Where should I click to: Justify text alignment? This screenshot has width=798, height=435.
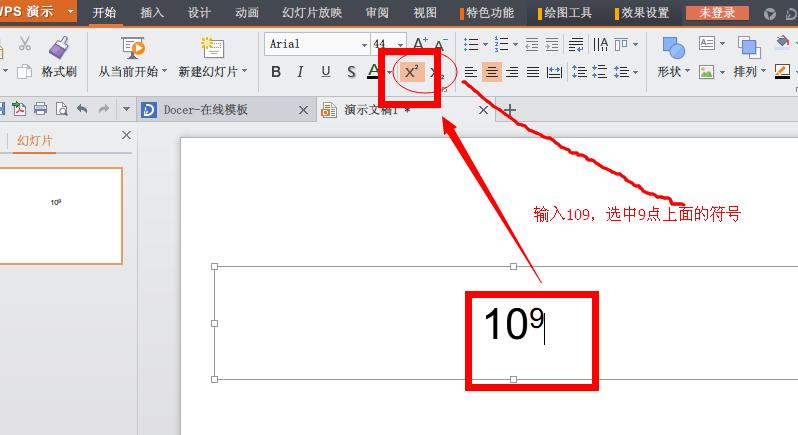[533, 72]
